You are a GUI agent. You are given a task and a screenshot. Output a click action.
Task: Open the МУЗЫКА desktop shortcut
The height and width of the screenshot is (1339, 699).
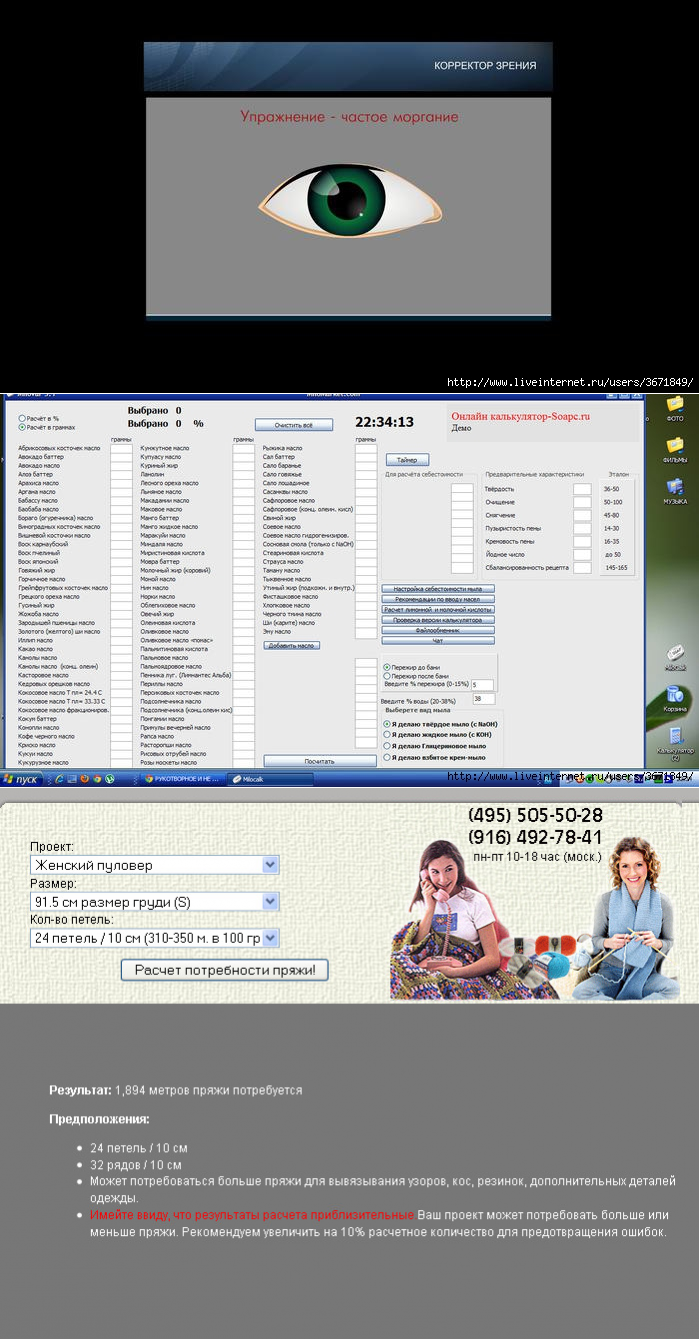(x=674, y=488)
